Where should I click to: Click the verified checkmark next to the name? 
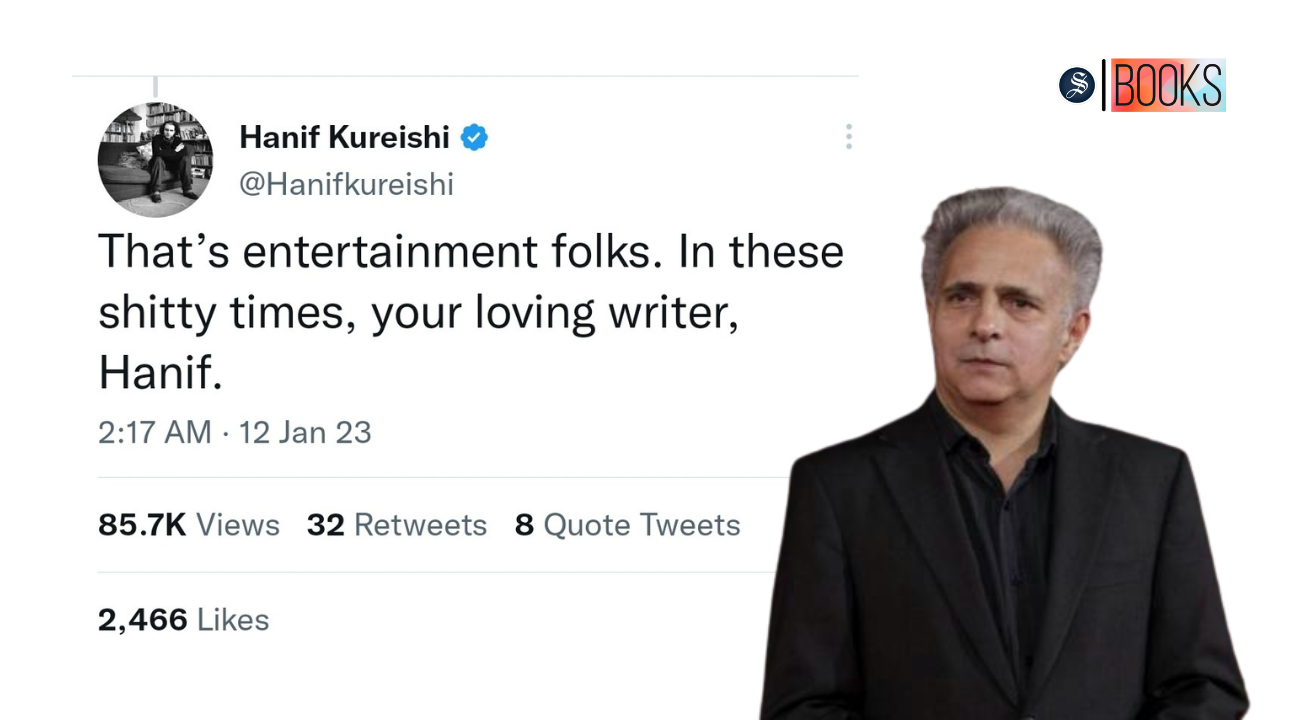point(475,137)
